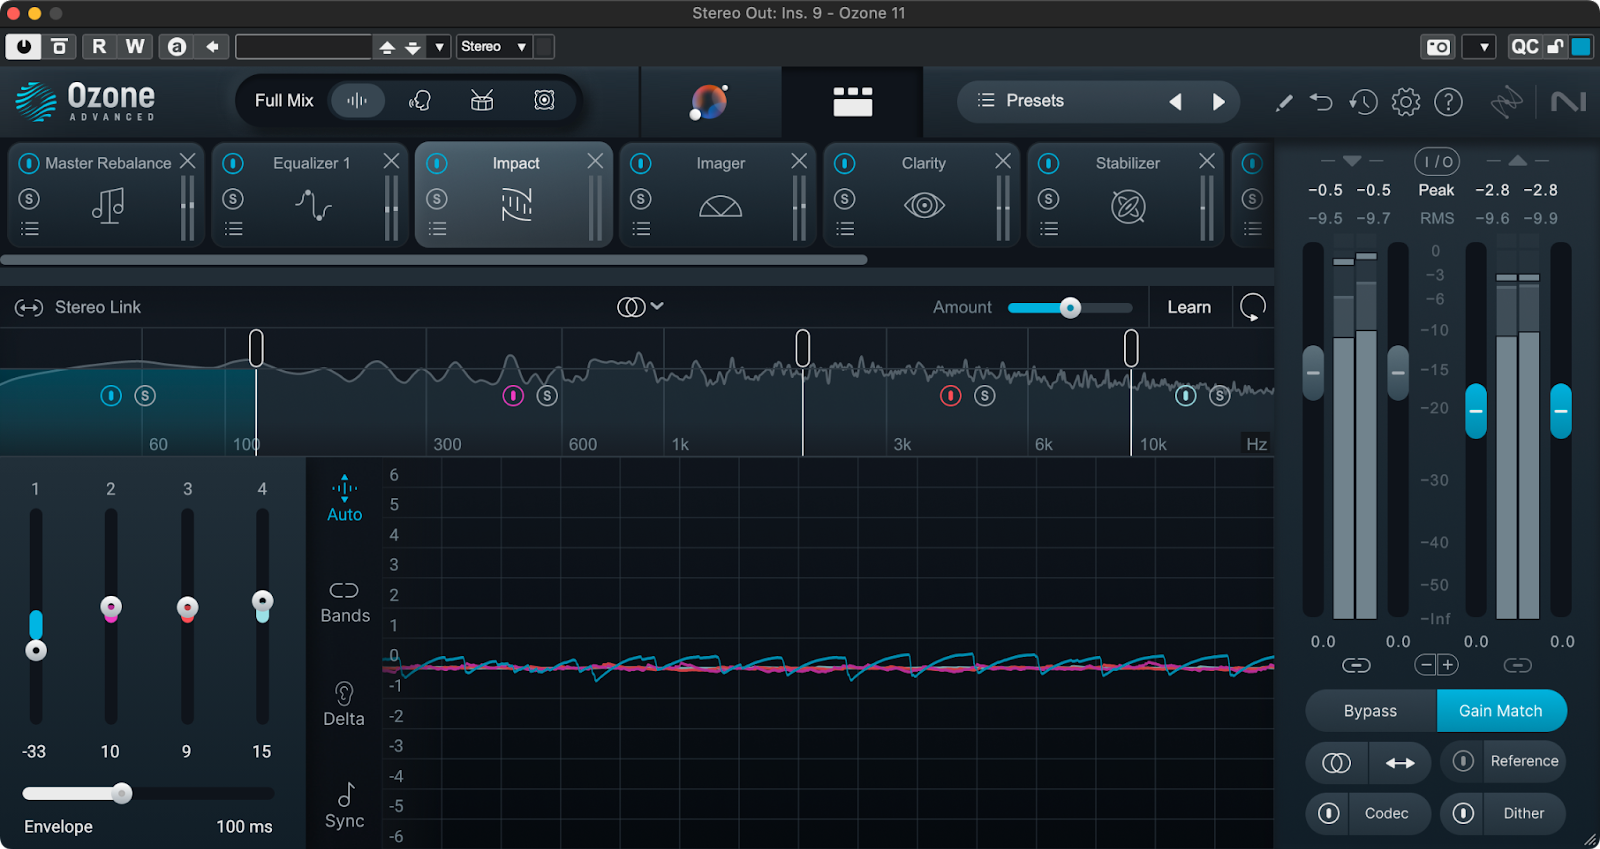Open the help question mark icon
The image size is (1600, 849).
coord(1448,102)
